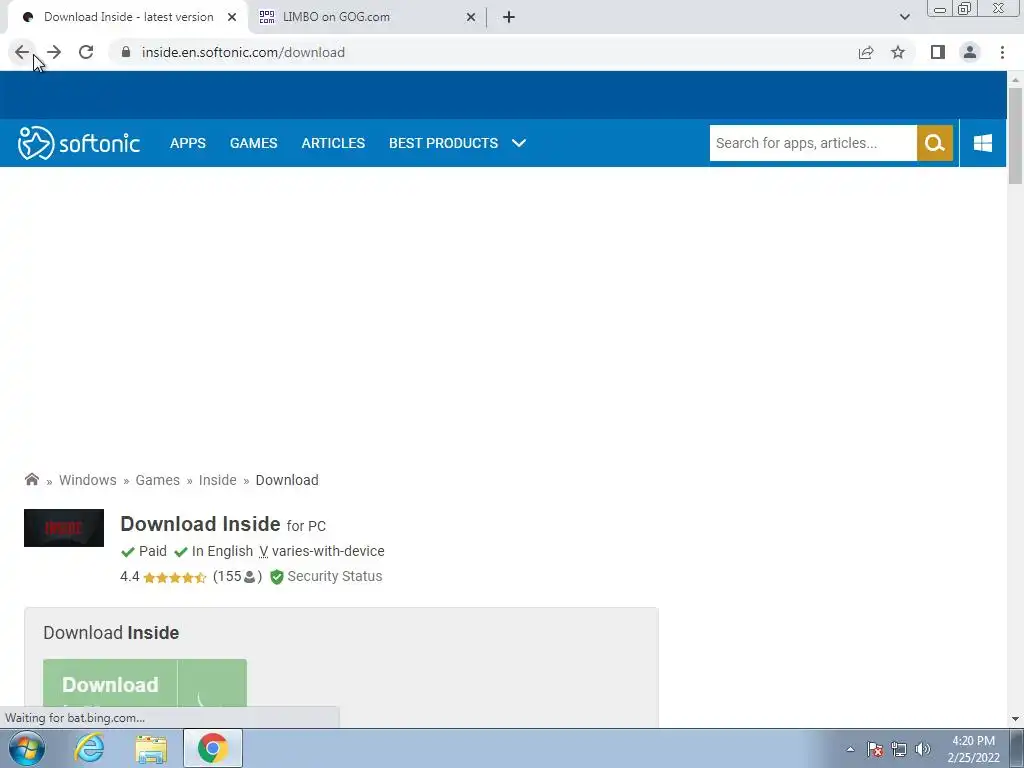
Task: Expand the tab search chevron
Action: pos(904,17)
